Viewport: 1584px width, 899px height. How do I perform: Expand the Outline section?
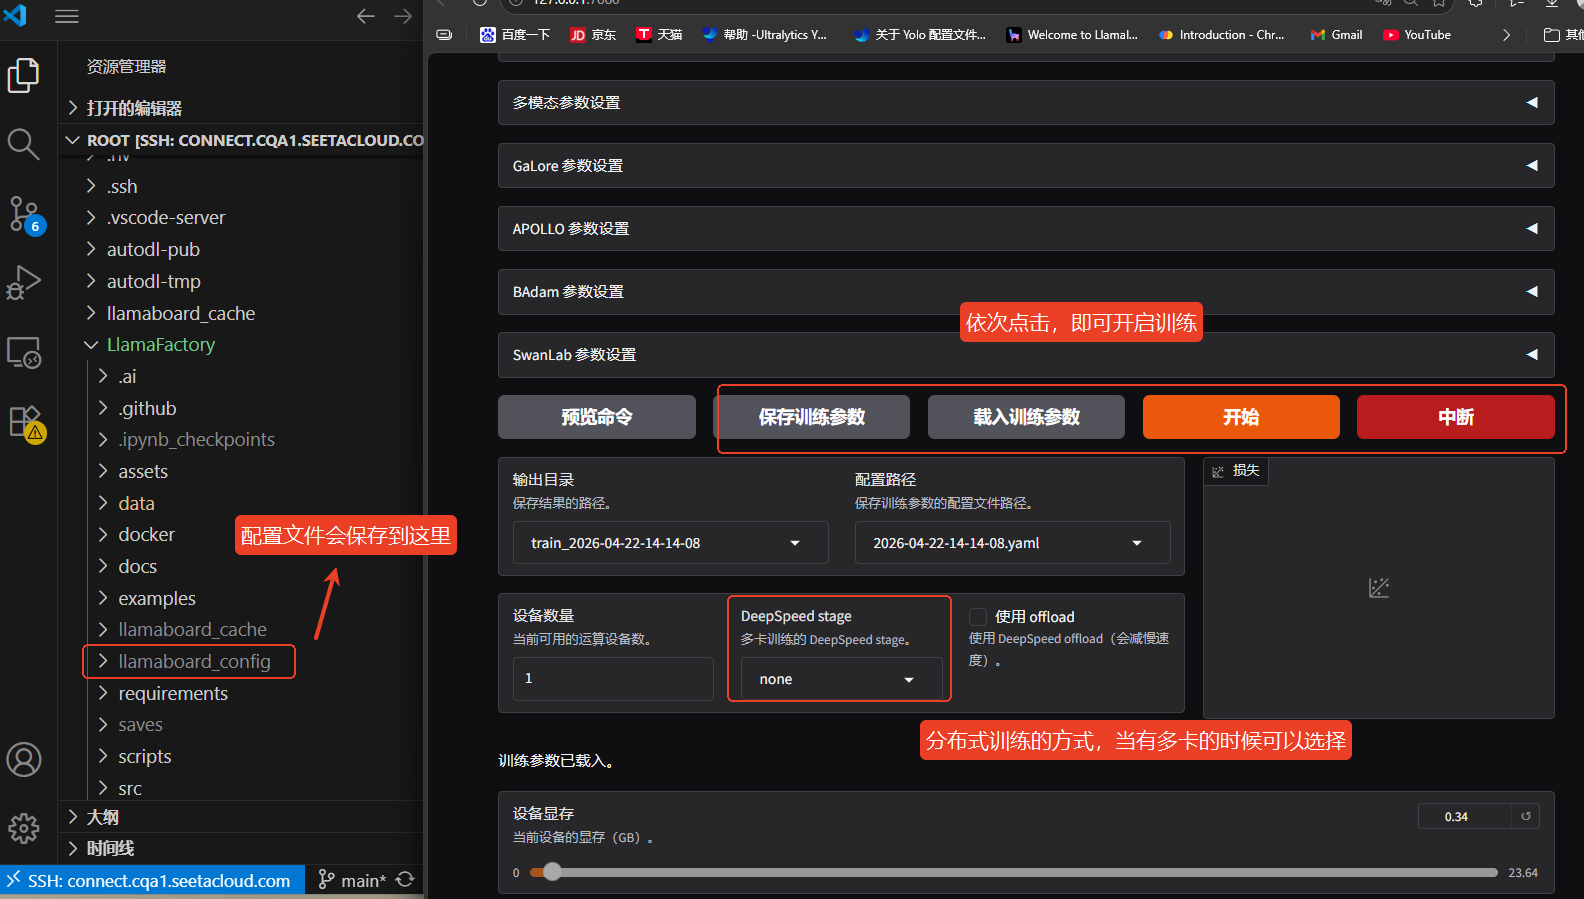(240, 817)
